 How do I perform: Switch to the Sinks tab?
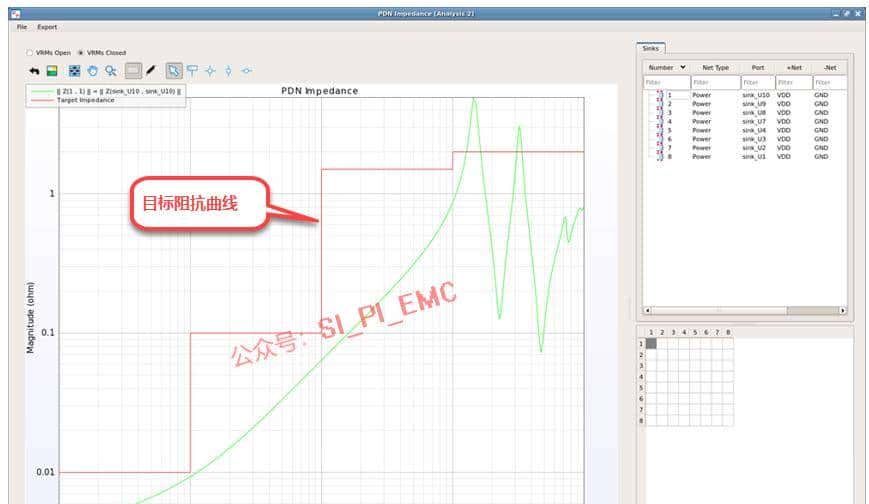[651, 48]
